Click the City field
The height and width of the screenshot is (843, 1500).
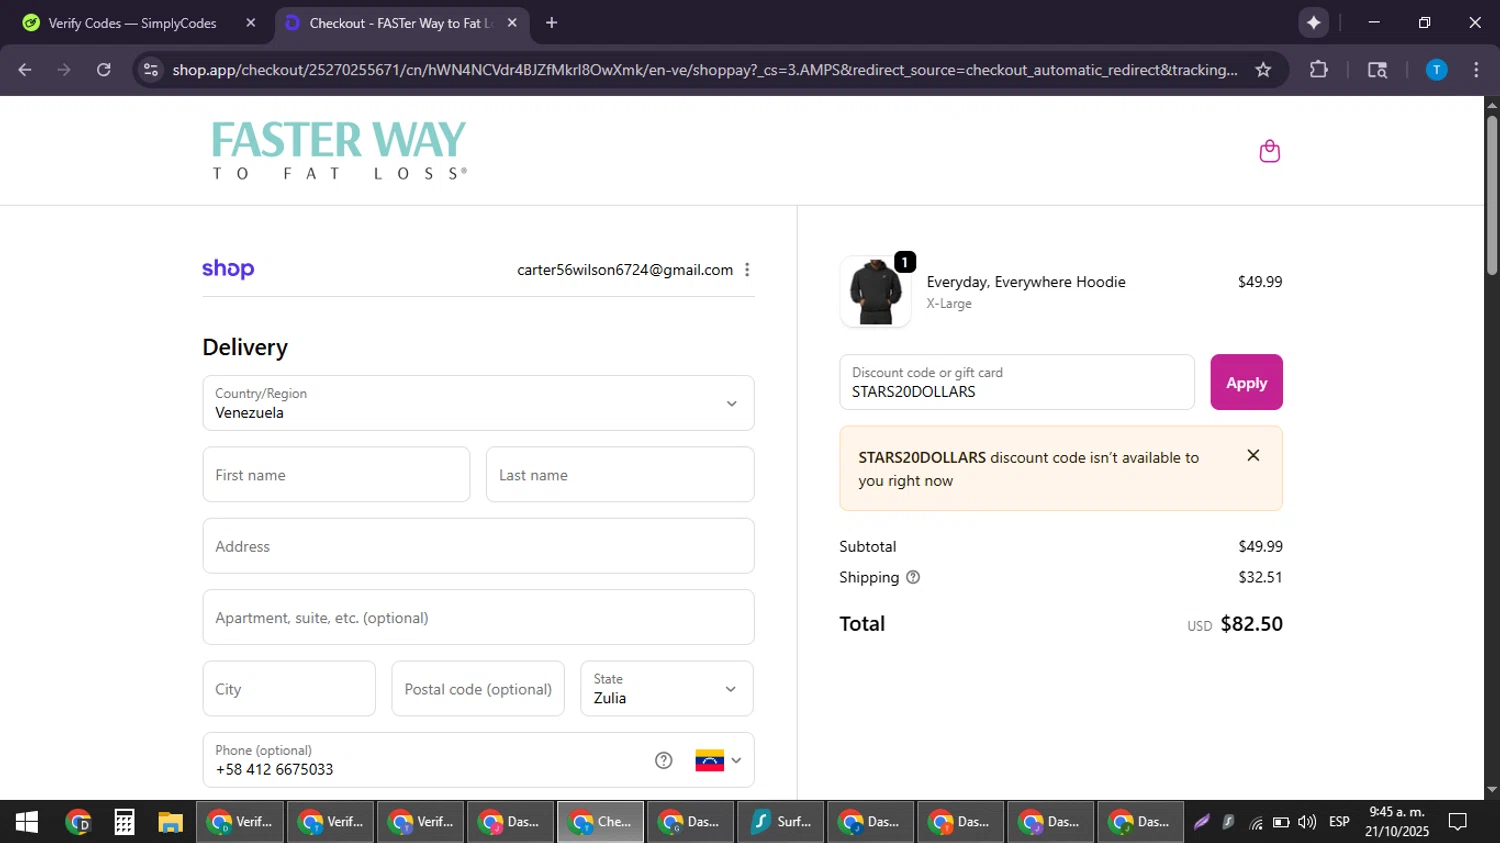point(289,689)
